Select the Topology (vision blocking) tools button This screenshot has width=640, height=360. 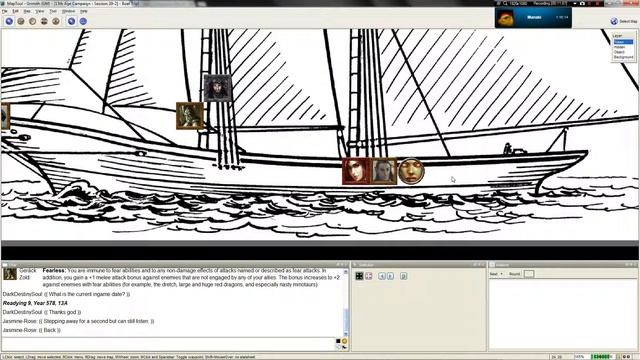tap(56, 21)
